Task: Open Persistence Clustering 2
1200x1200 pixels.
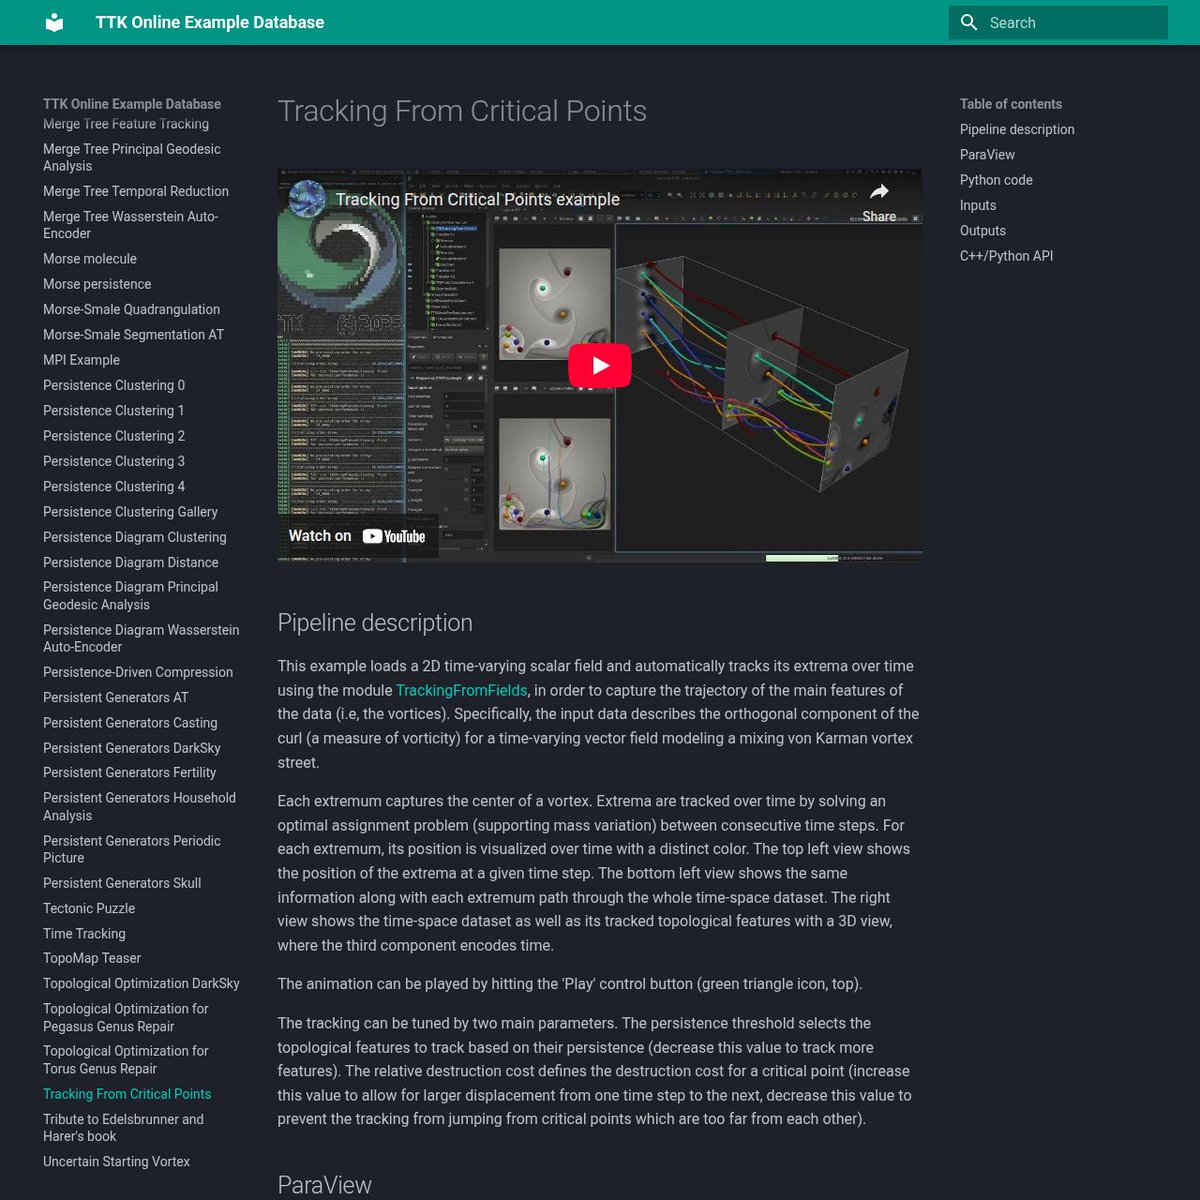Action: [x=114, y=436]
